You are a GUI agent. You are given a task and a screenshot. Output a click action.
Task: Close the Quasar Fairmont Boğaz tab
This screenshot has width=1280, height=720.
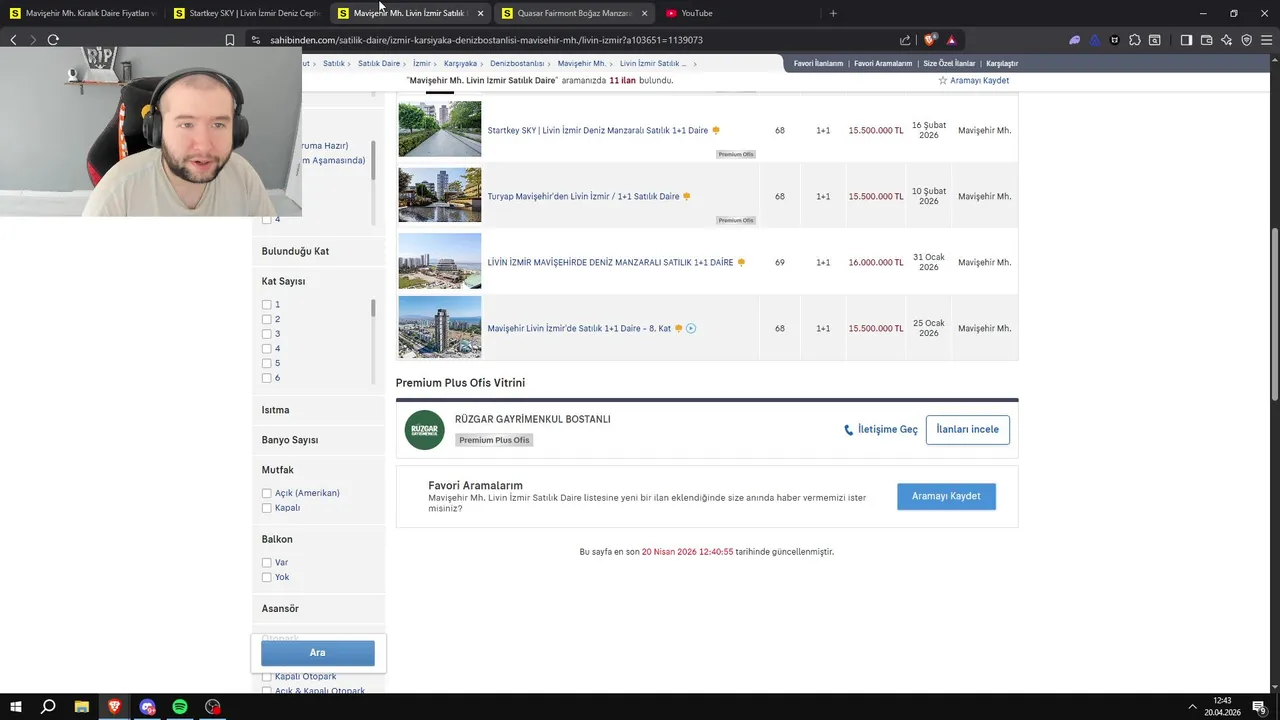click(644, 13)
